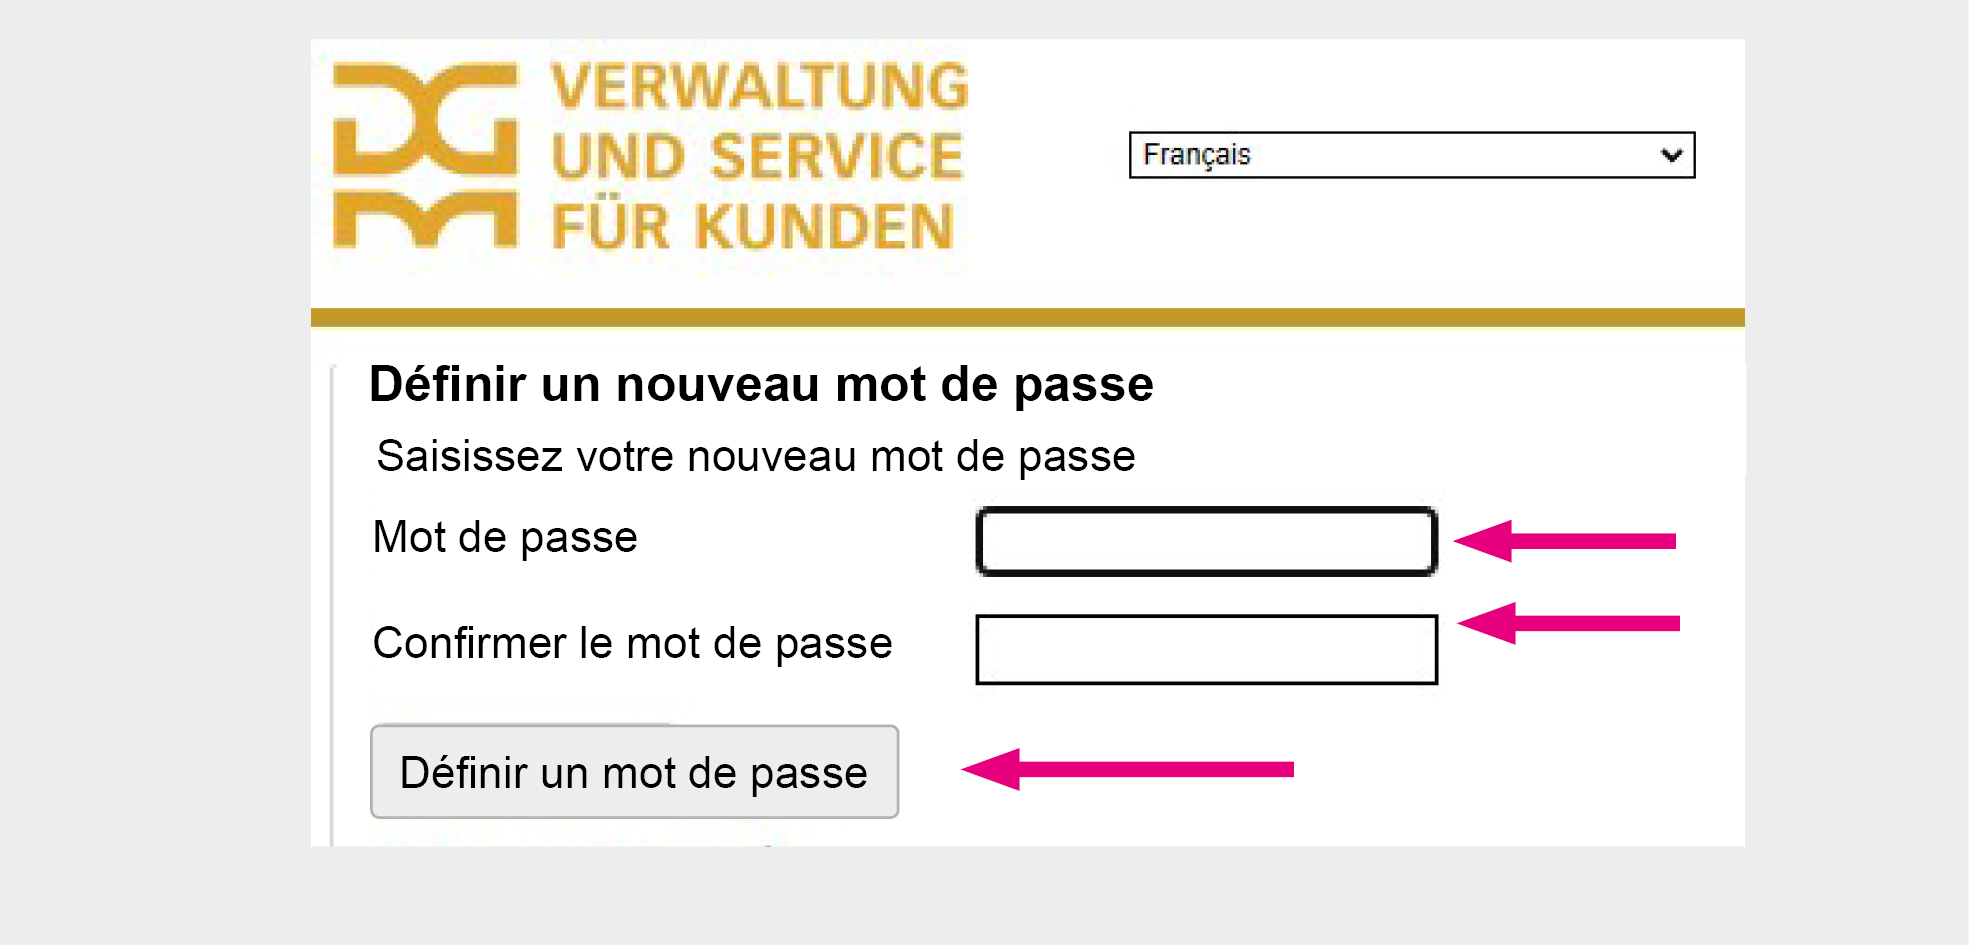Focus the Mot de passe input field
This screenshot has height=945, width=1969.
pyautogui.click(x=1206, y=541)
